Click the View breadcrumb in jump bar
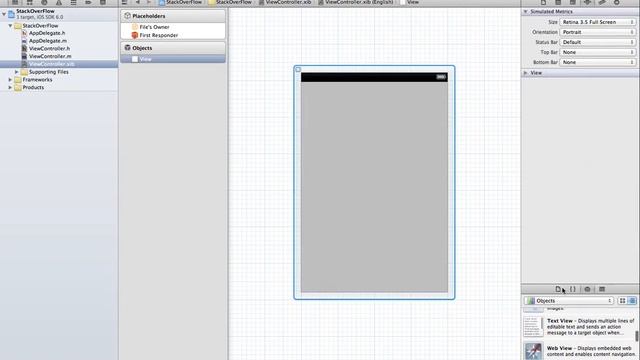This screenshot has height=360, width=640. [409, 2]
